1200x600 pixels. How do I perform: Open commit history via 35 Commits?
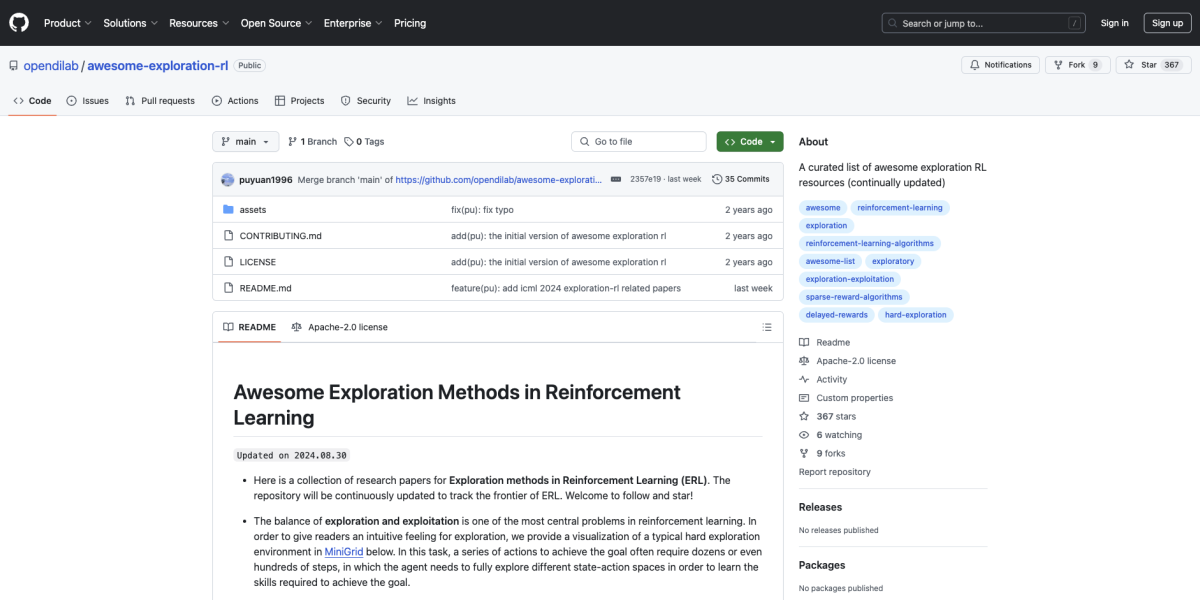point(740,179)
